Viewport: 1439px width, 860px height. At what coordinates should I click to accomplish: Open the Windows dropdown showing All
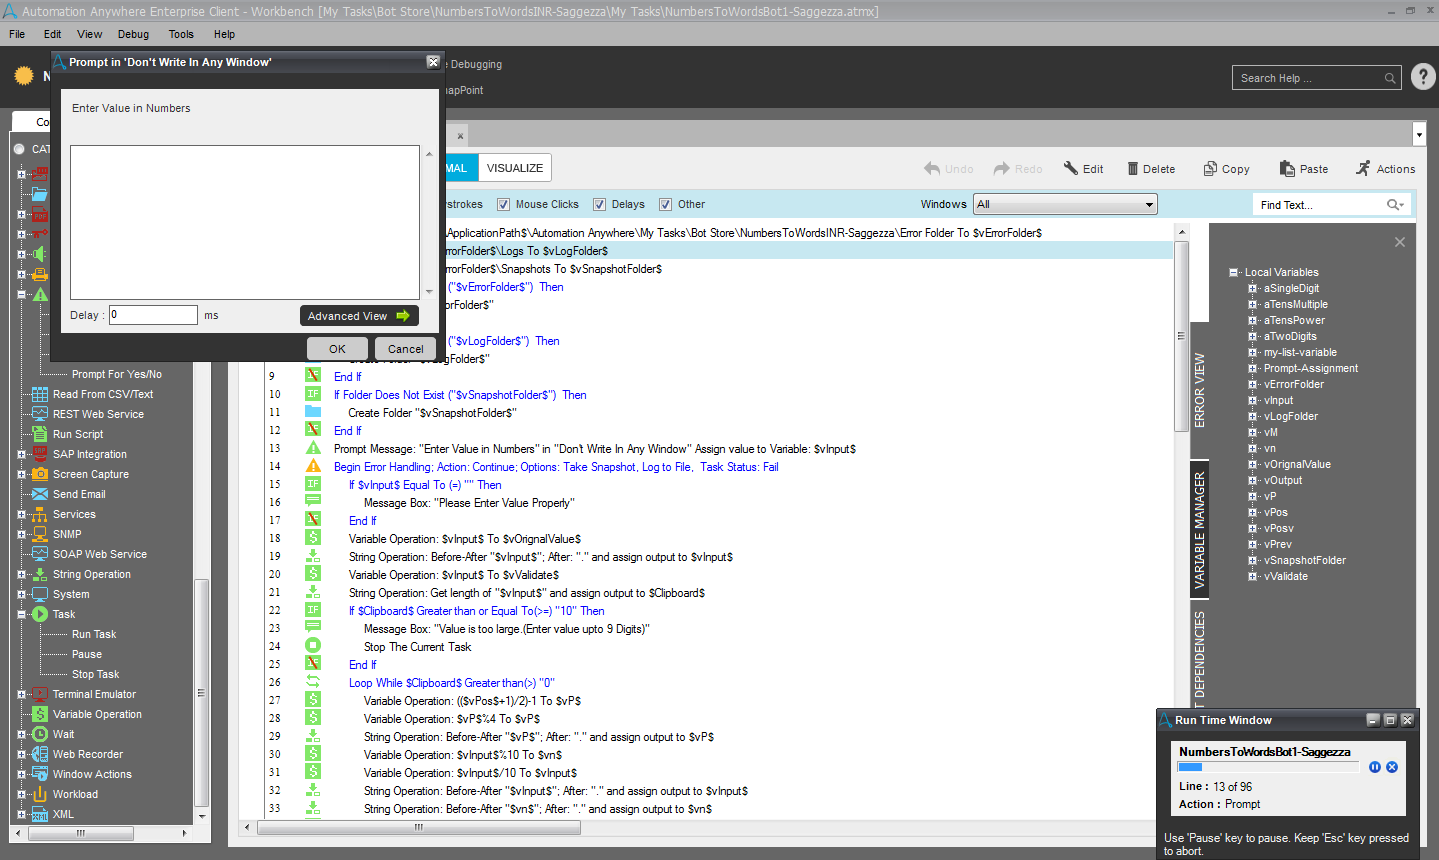pos(1066,205)
